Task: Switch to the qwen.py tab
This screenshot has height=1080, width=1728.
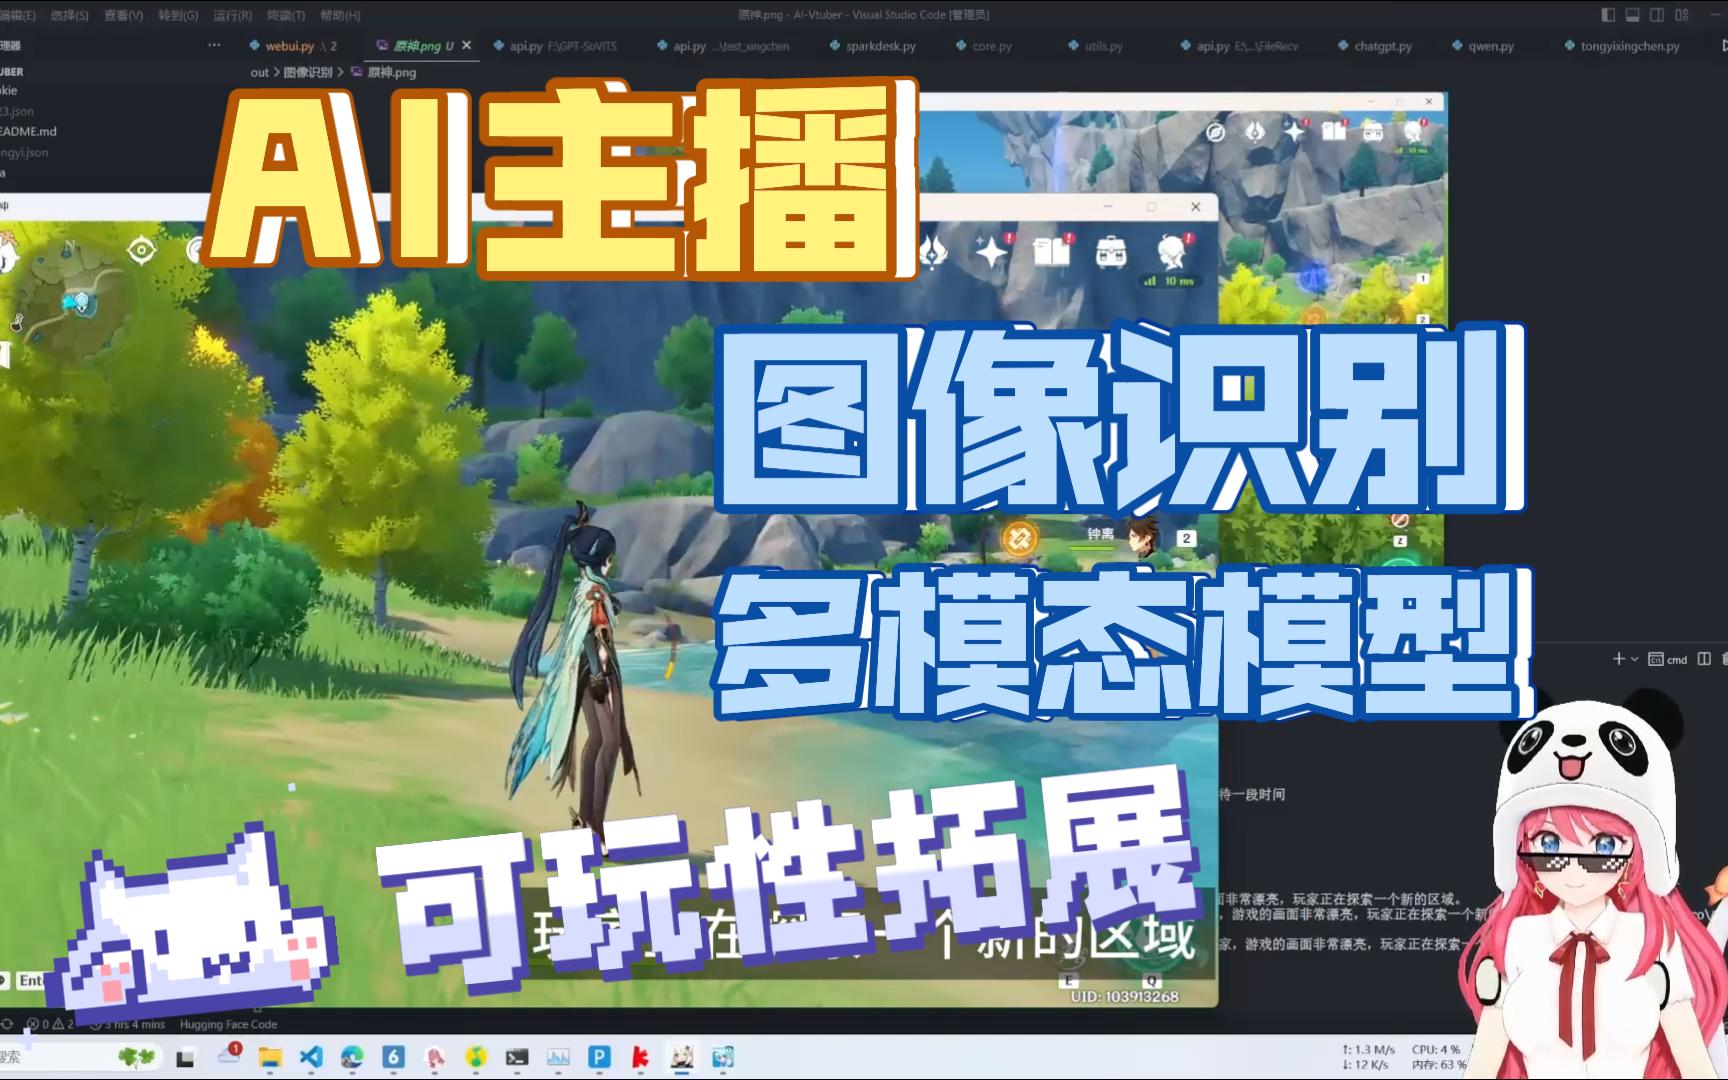Action: (x=1483, y=46)
